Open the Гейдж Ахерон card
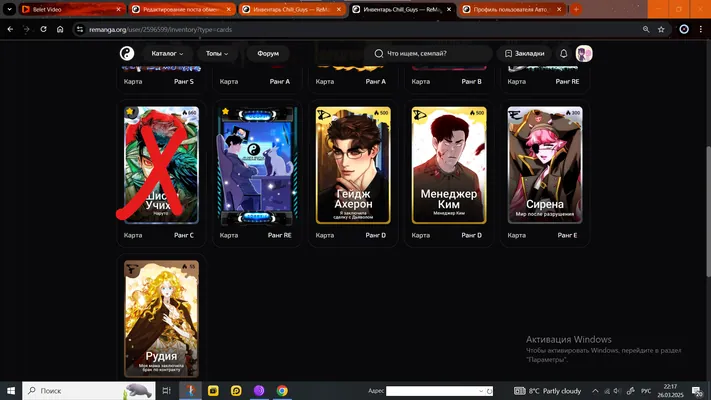This screenshot has height=400, width=711. 353,165
